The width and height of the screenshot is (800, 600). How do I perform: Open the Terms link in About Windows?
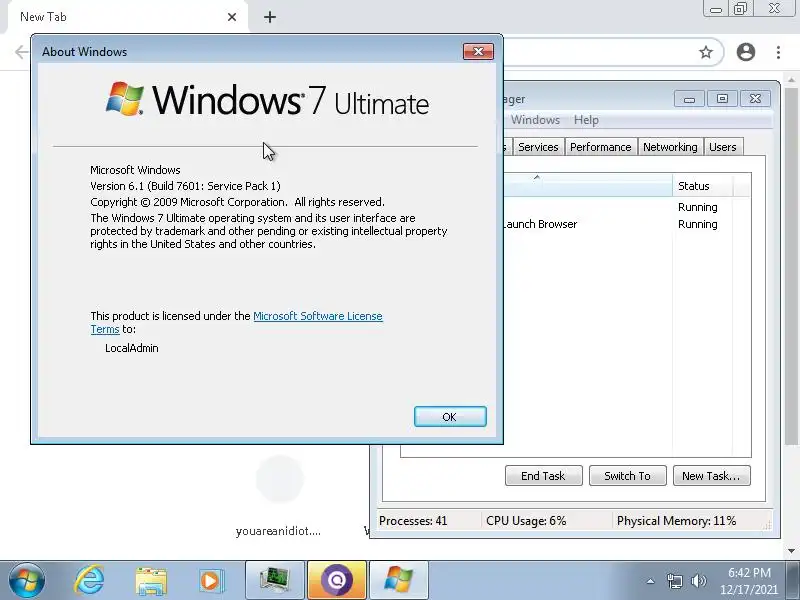105,329
